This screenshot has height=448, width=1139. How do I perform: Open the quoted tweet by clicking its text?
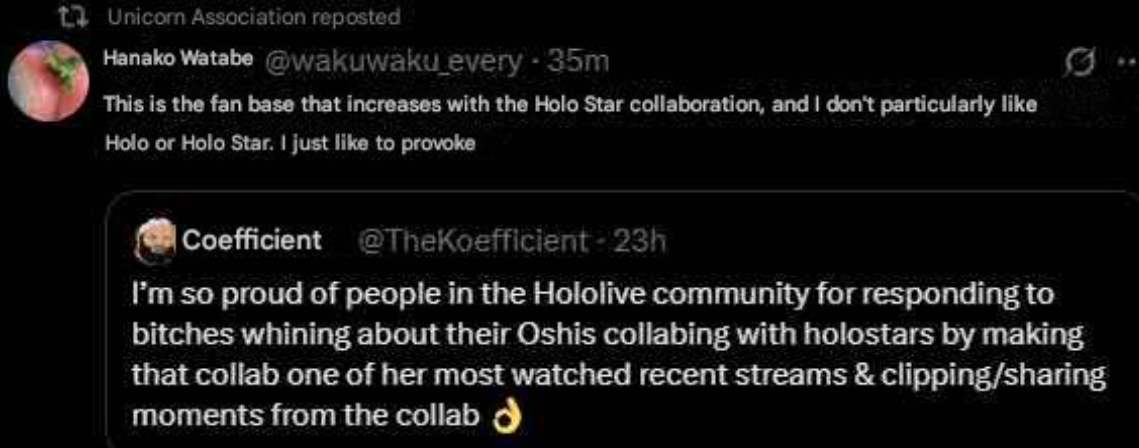pos(600,342)
